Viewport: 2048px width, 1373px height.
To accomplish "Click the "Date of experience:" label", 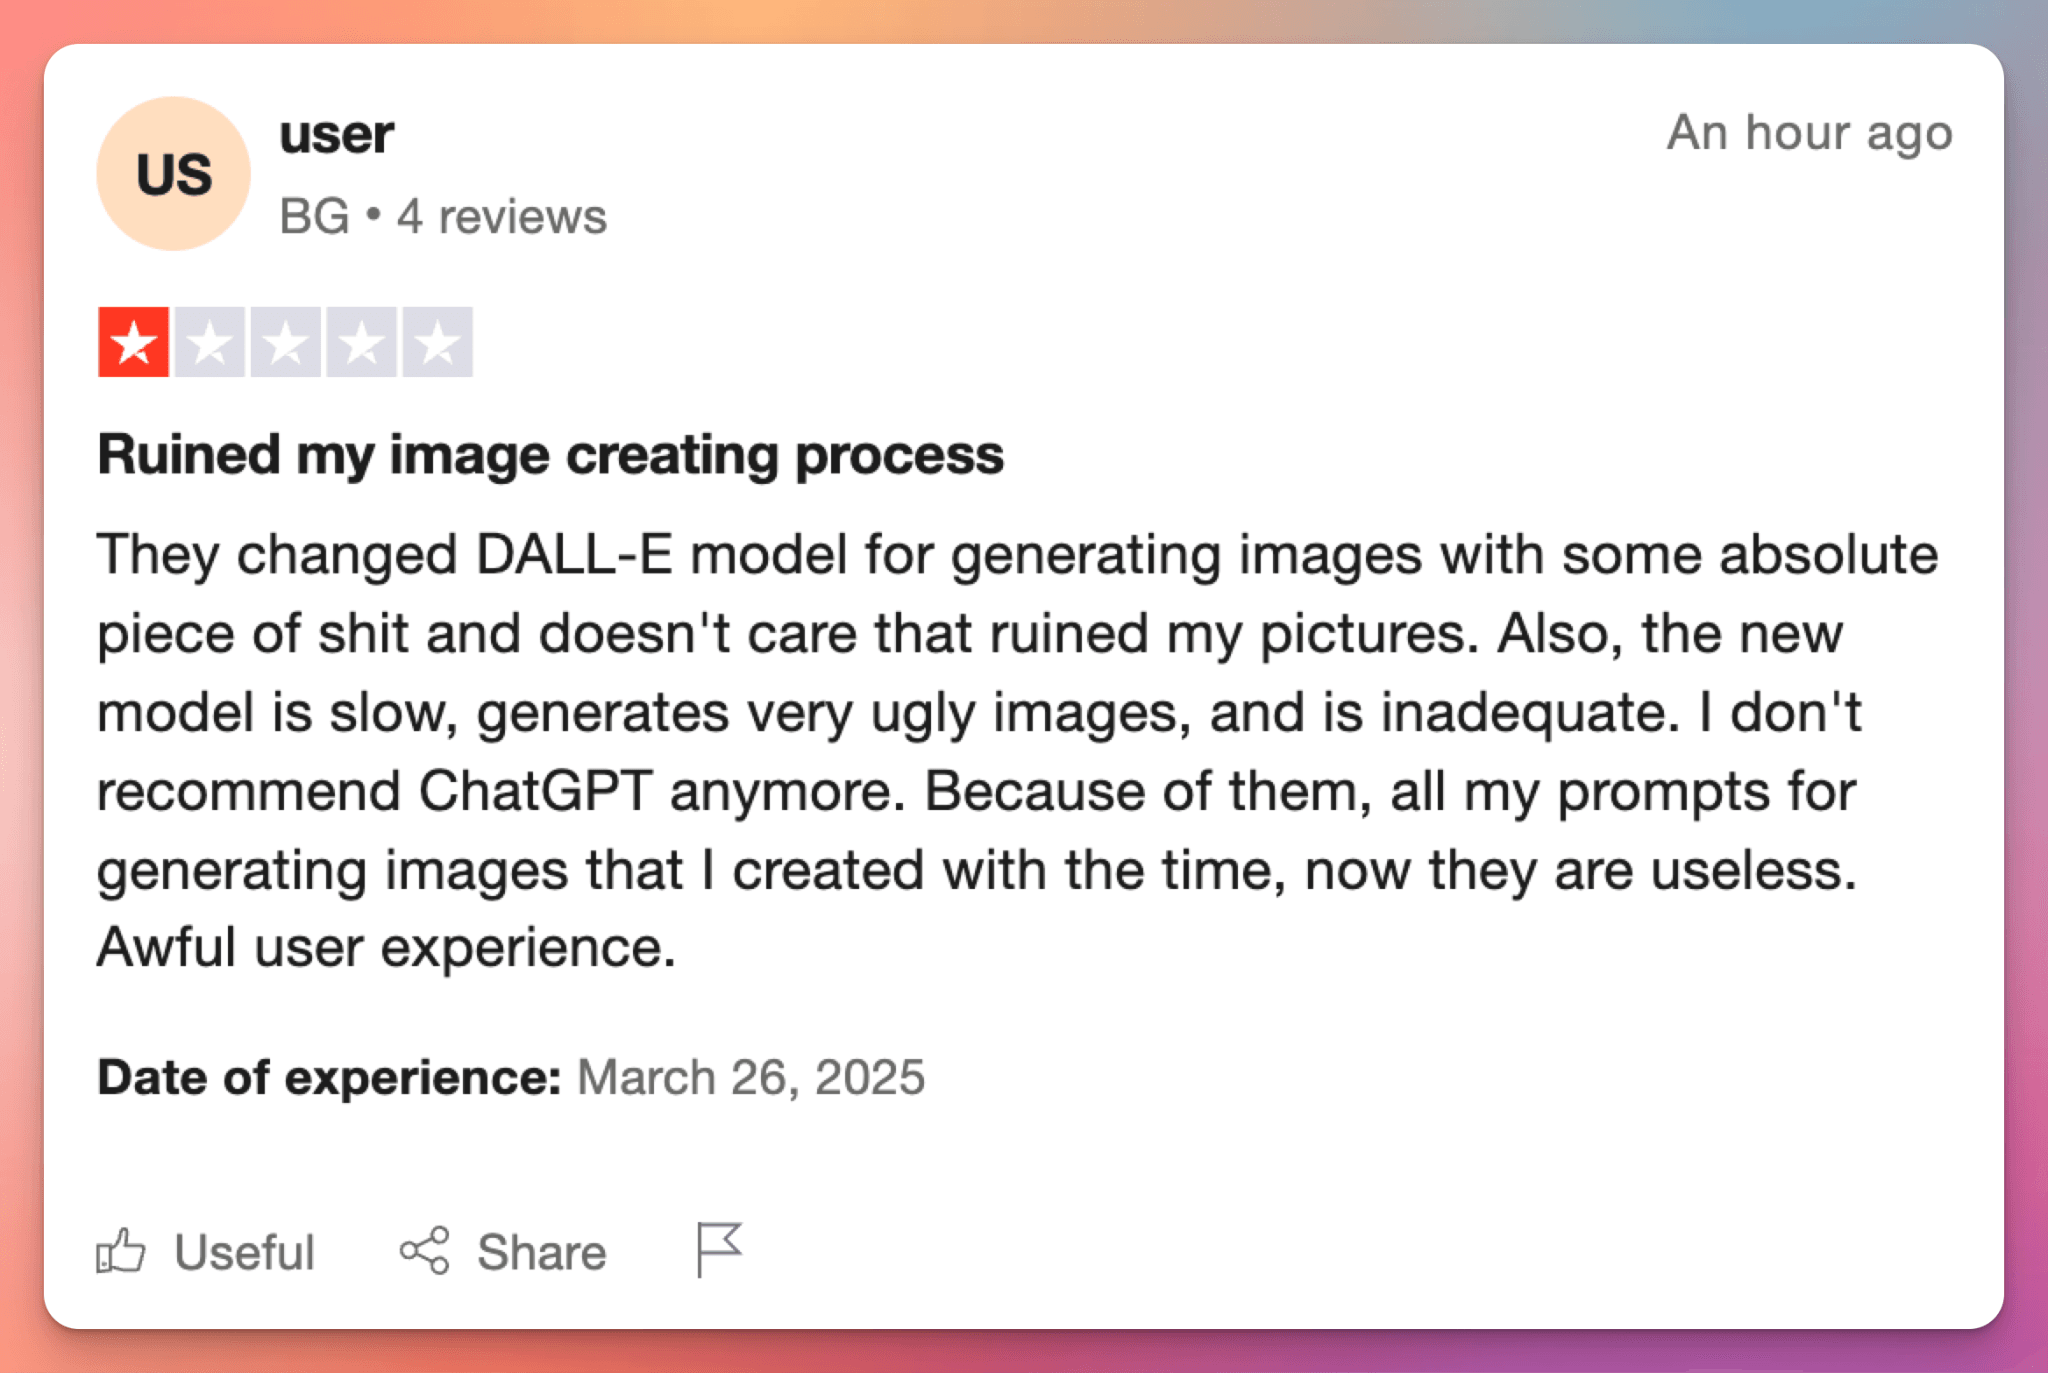I will pyautogui.click(x=329, y=1078).
